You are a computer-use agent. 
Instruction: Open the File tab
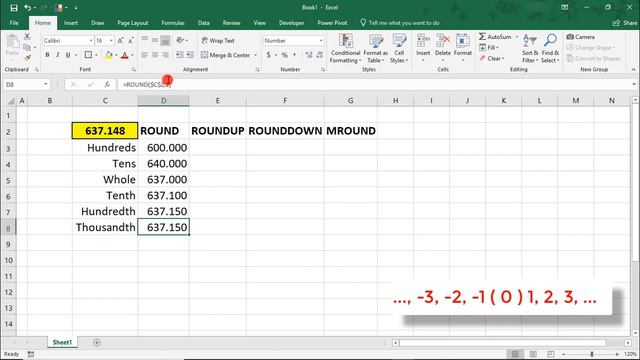(x=14, y=23)
